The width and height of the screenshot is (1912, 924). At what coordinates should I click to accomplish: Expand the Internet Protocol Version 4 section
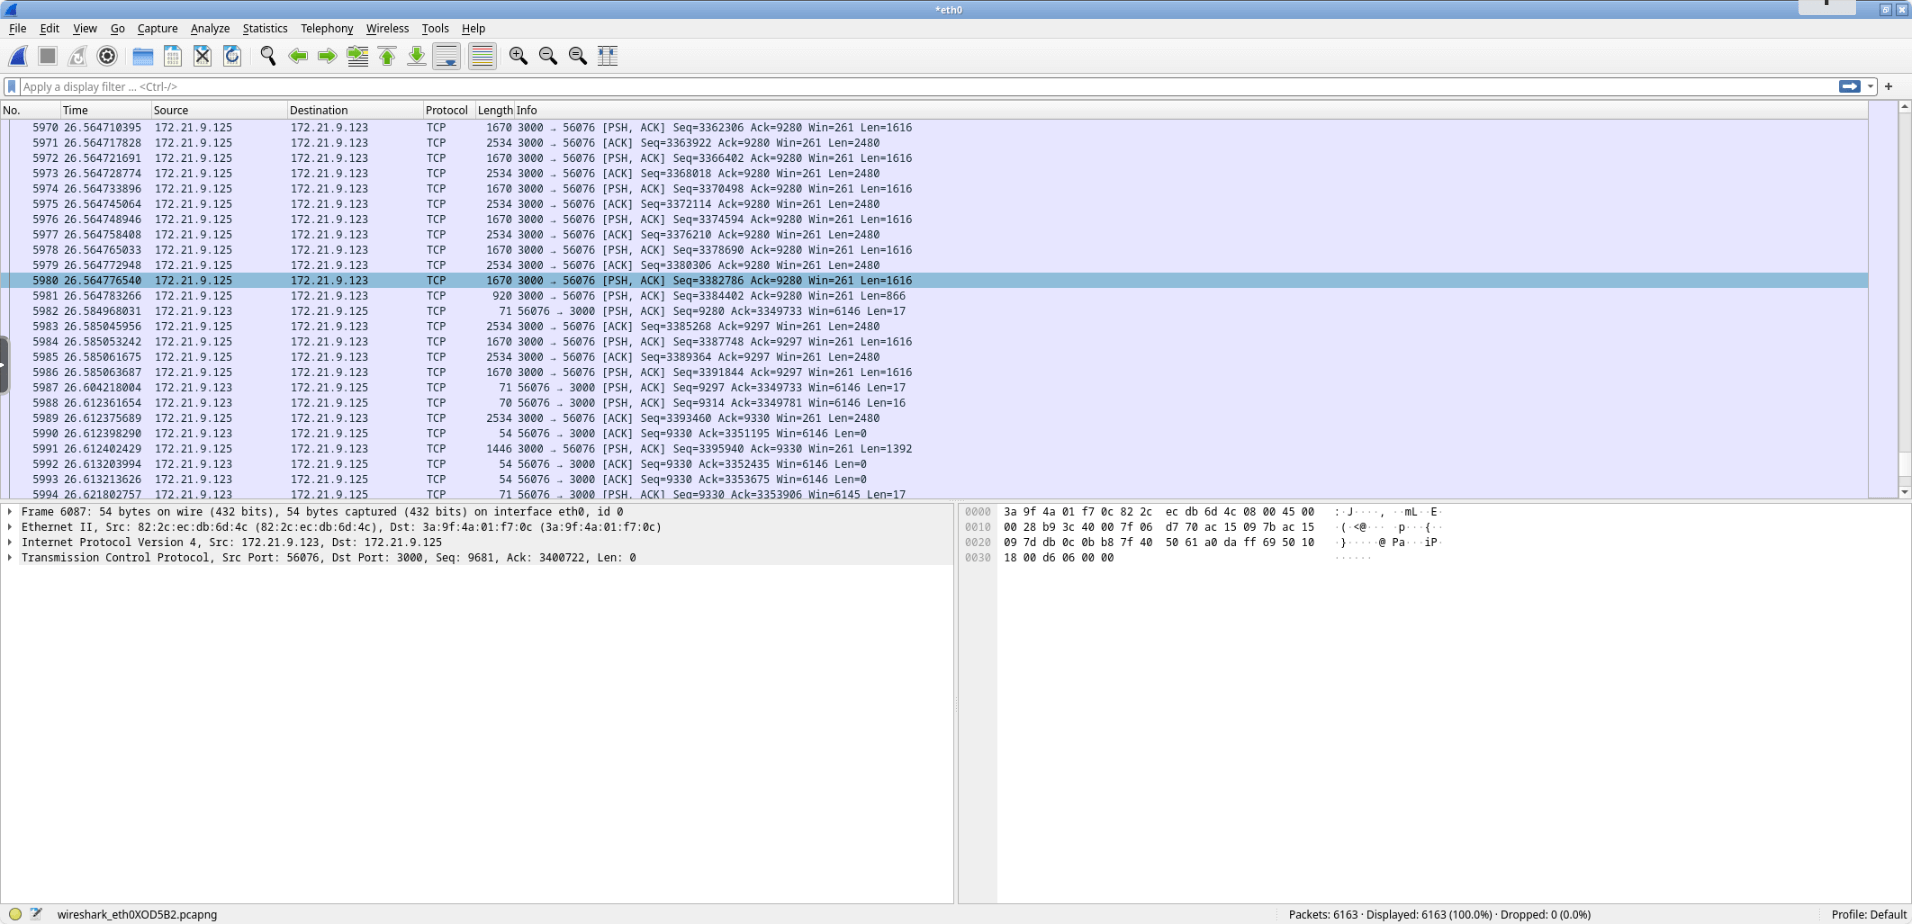click(10, 542)
